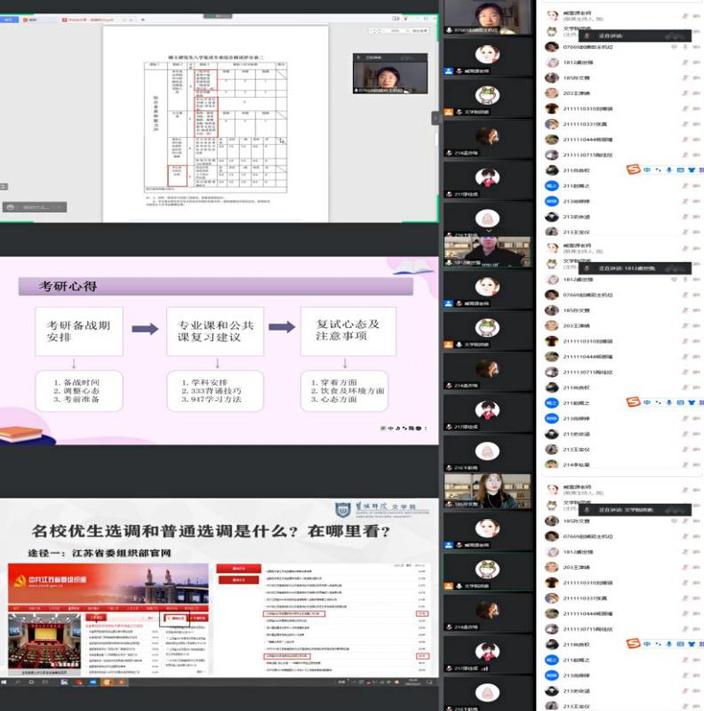Select the 考研备战期安排 box on the slide
Image resolution: width=704 pixels, height=711 pixels.
[x=79, y=331]
